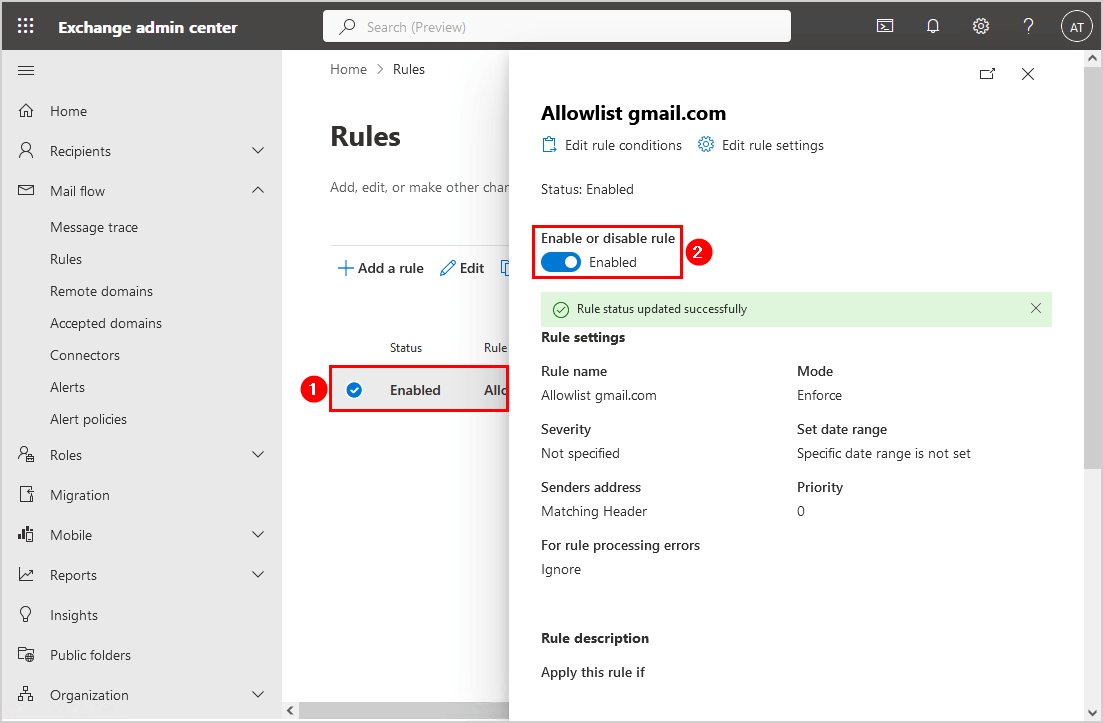
Task: Go to Accepted domains page
Action: (x=106, y=323)
